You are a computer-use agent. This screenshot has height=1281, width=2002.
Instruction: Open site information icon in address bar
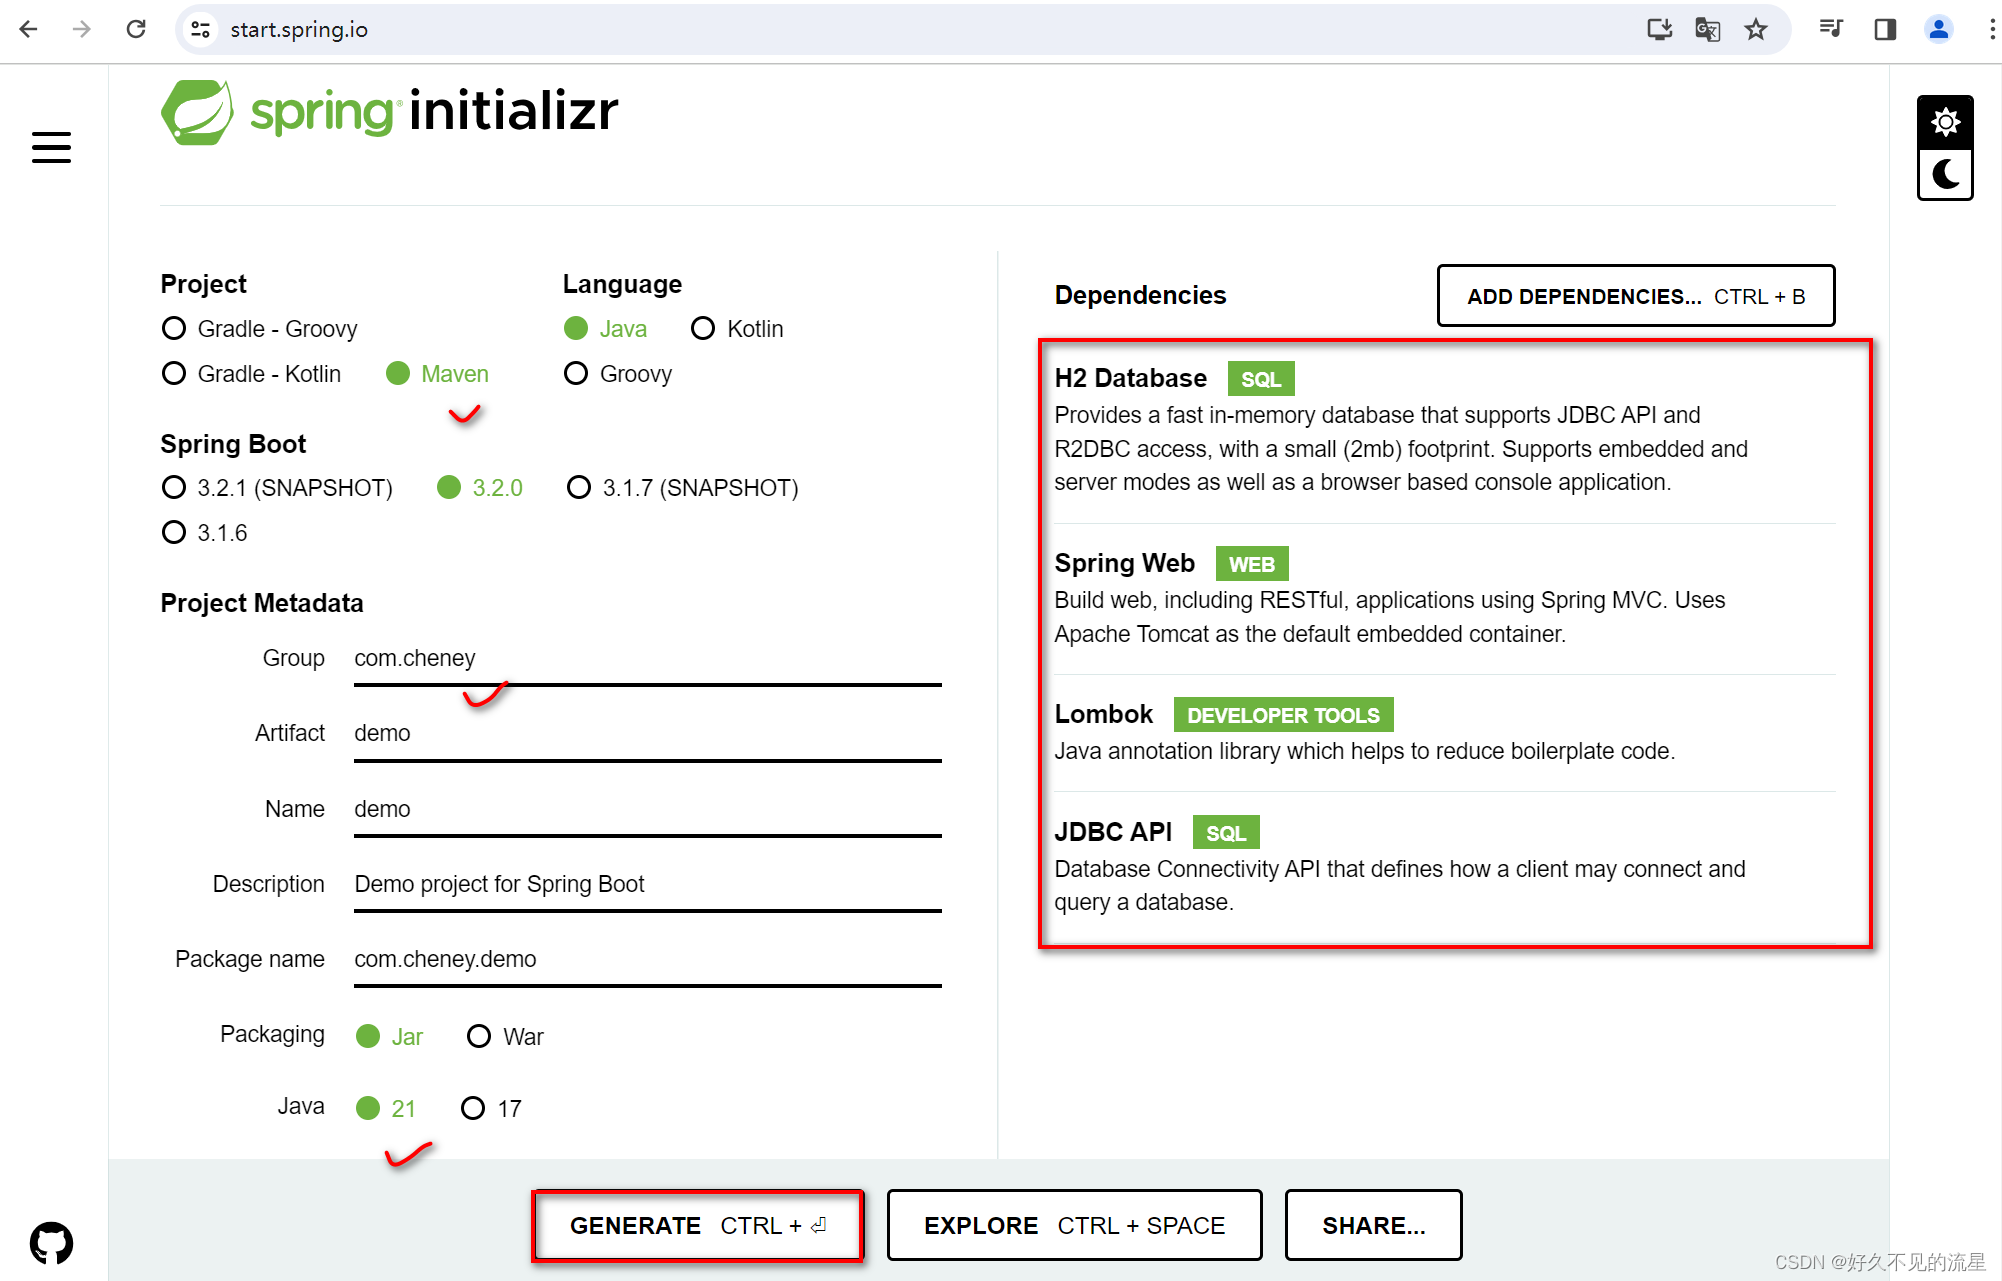201,30
